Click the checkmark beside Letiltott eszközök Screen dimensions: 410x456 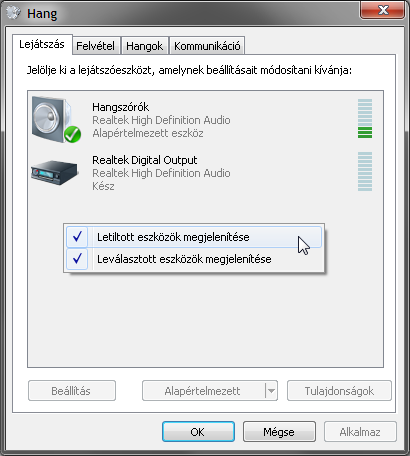point(77,237)
